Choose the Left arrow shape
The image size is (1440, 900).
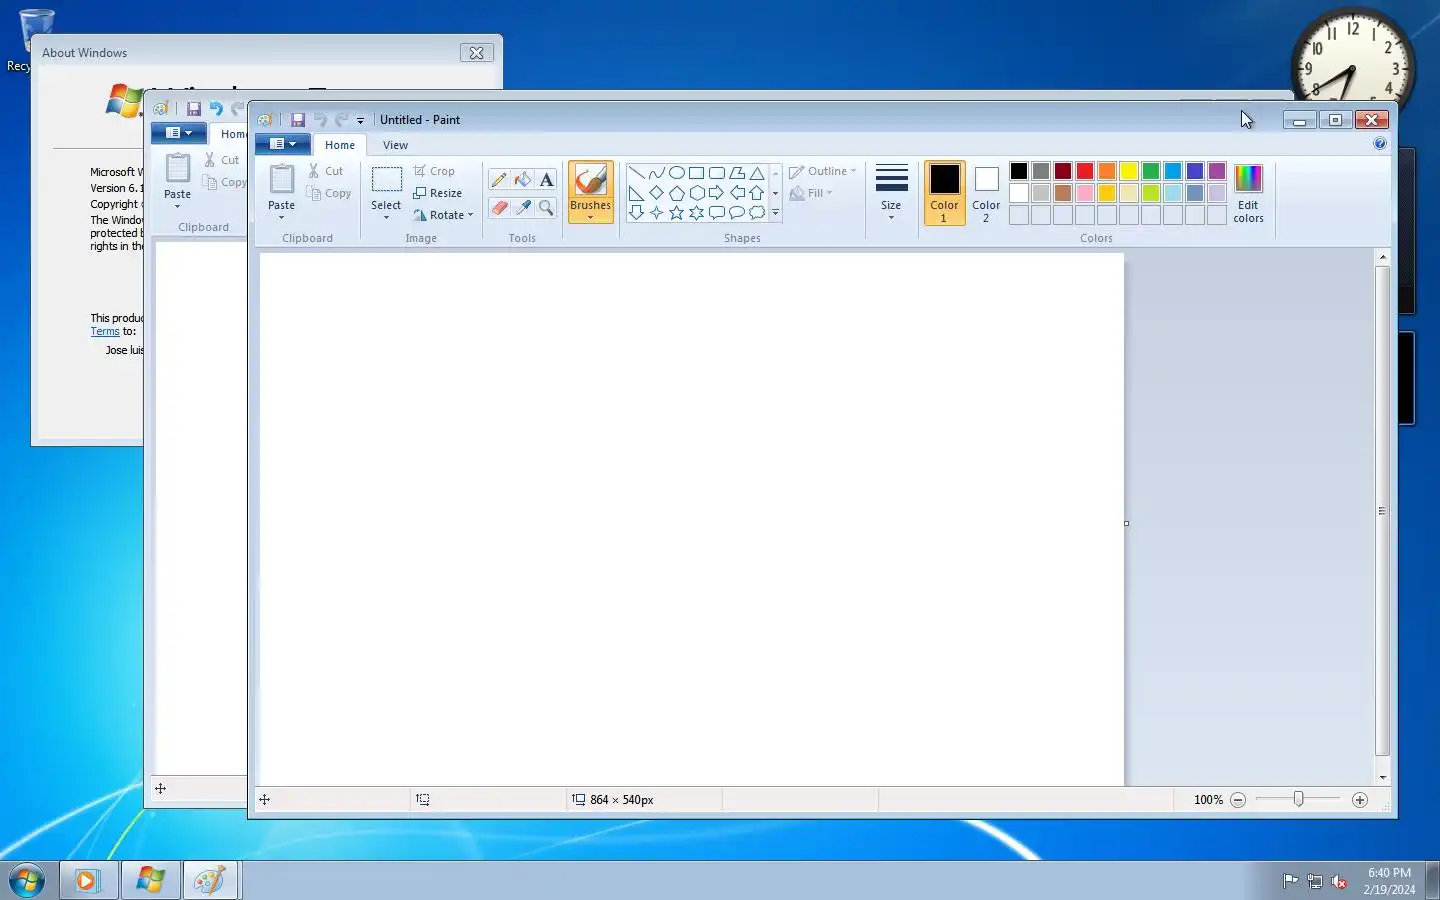click(x=737, y=193)
